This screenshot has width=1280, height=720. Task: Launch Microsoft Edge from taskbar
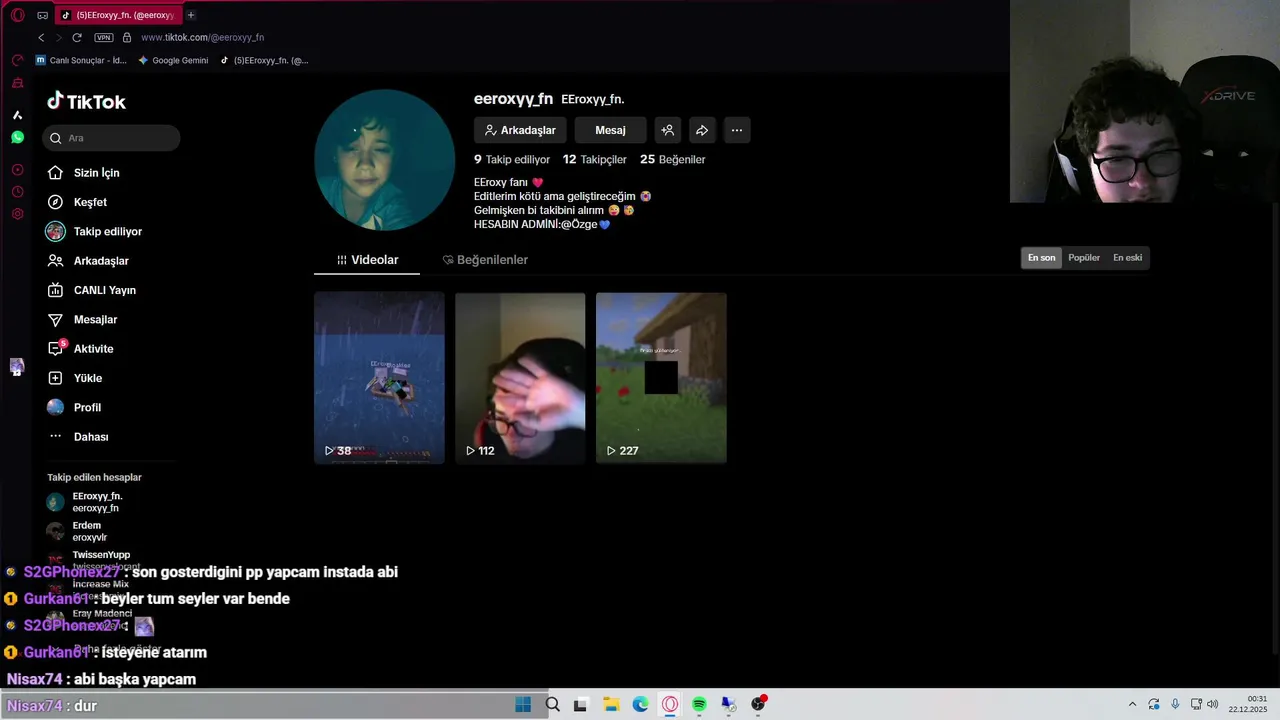click(640, 704)
